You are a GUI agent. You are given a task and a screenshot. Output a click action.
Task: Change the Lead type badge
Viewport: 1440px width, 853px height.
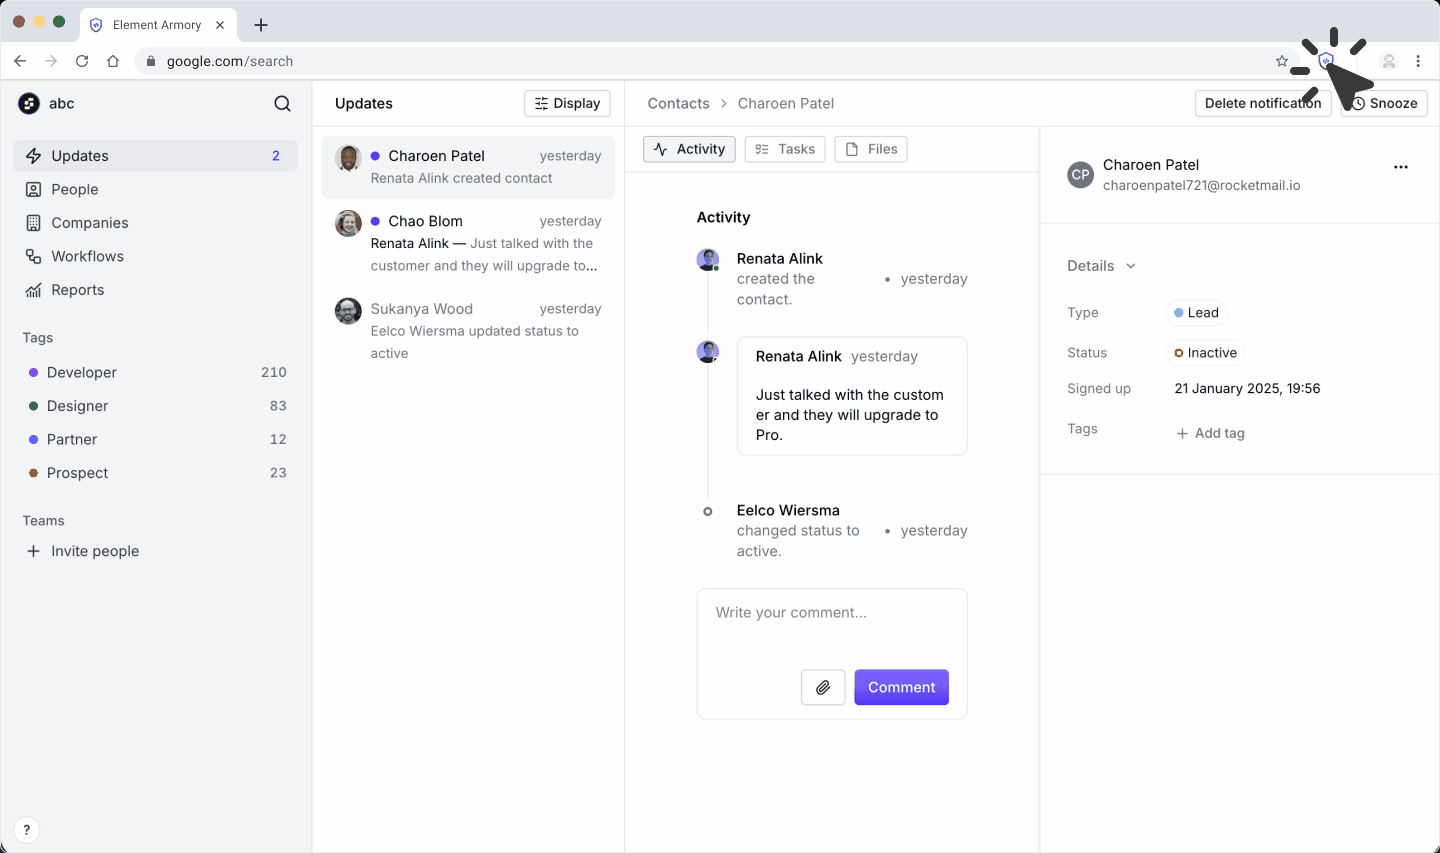pyautogui.click(x=1196, y=313)
